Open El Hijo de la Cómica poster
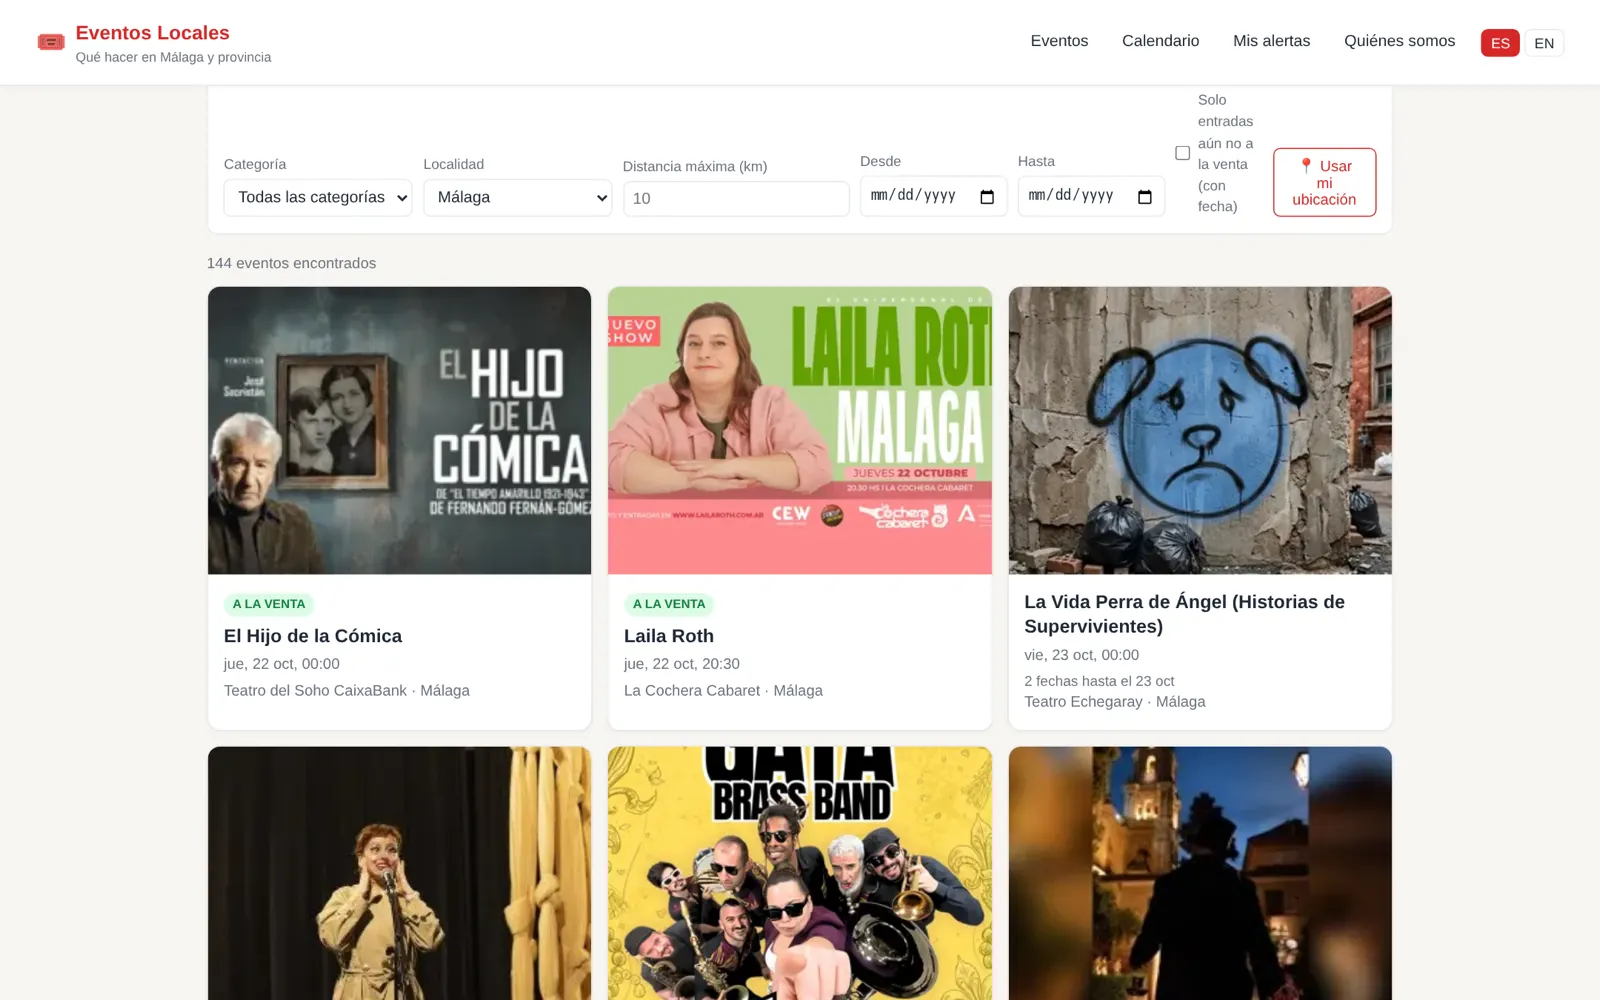 click(399, 430)
